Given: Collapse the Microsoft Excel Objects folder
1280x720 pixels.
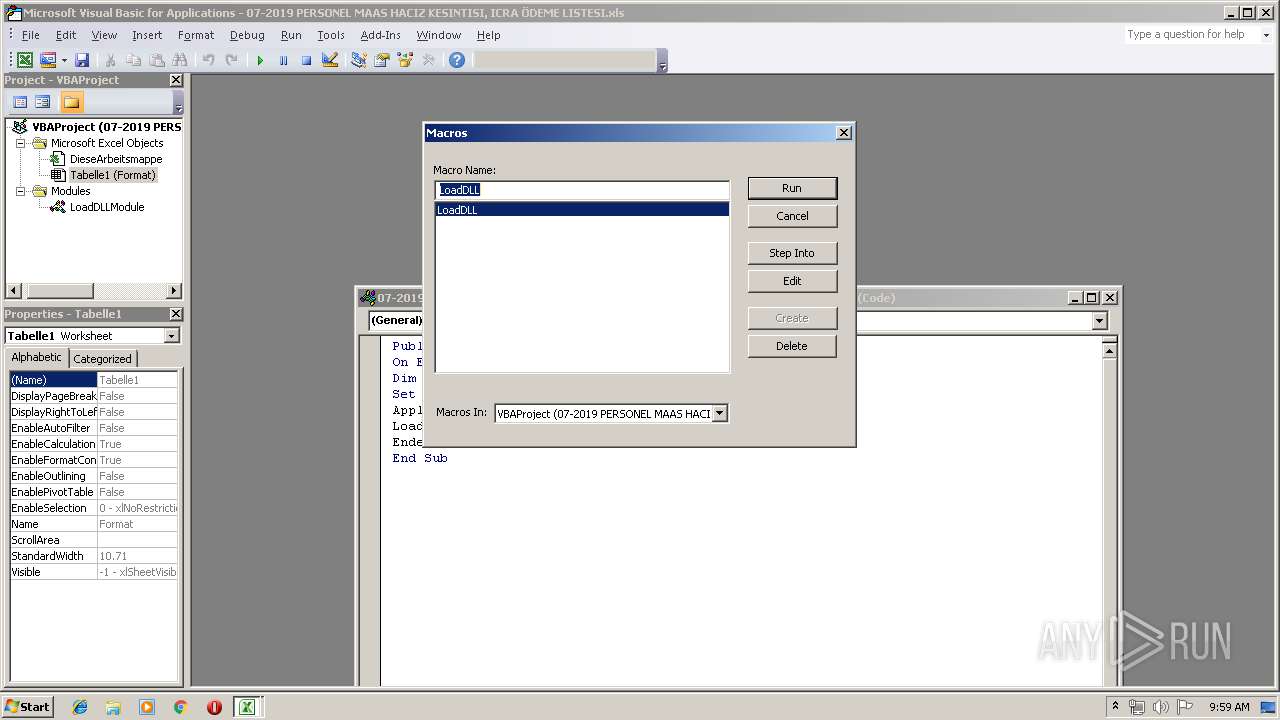Looking at the screenshot, I should coord(21,143).
